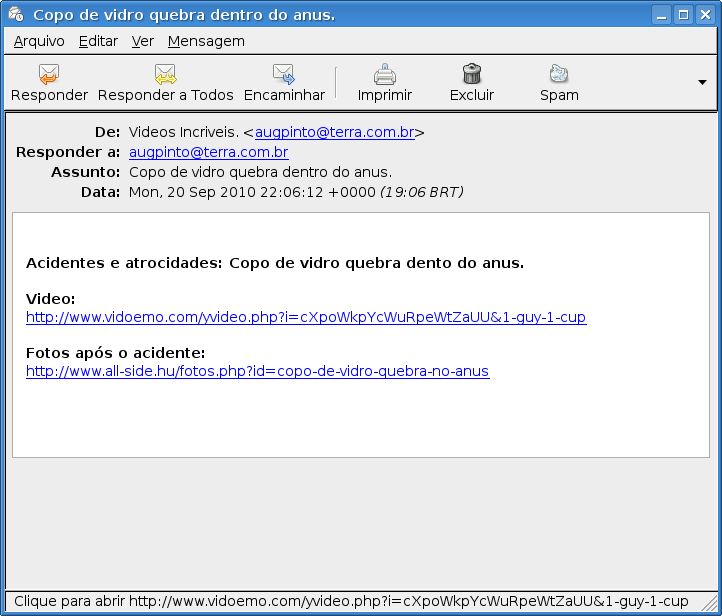Minimize the email window
The width and height of the screenshot is (722, 616).
662,15
